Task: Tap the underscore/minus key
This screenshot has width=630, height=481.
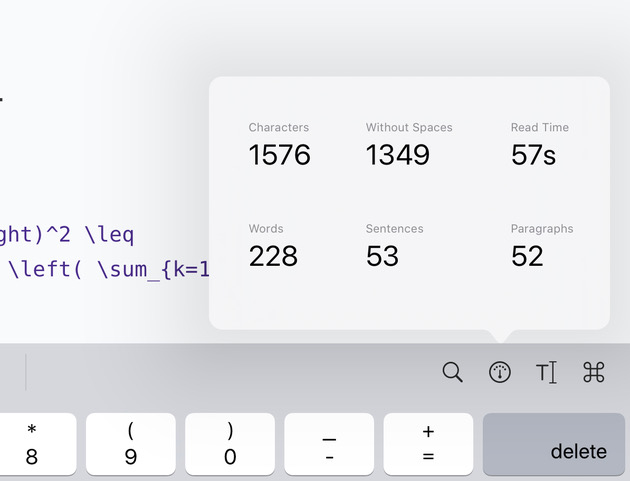Action: coord(329,444)
